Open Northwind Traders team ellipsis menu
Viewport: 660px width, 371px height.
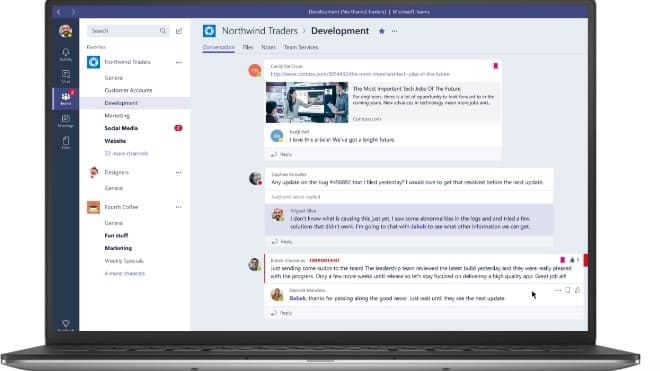tap(179, 62)
